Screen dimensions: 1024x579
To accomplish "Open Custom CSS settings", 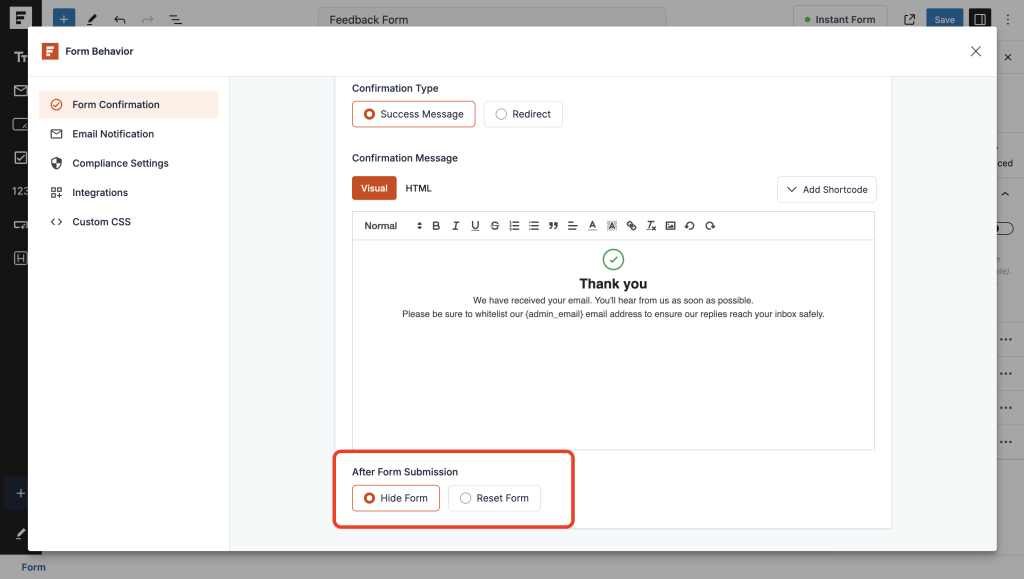I will coord(100,221).
